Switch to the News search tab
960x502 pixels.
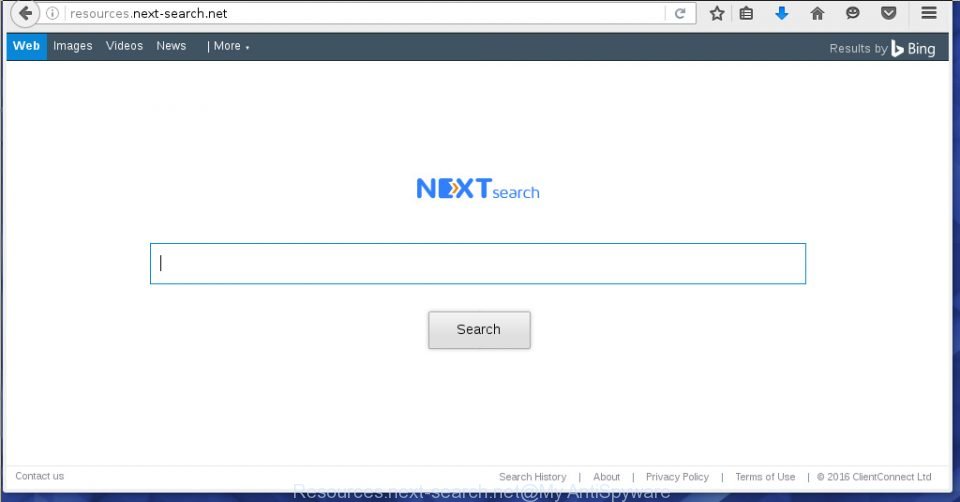pos(171,46)
